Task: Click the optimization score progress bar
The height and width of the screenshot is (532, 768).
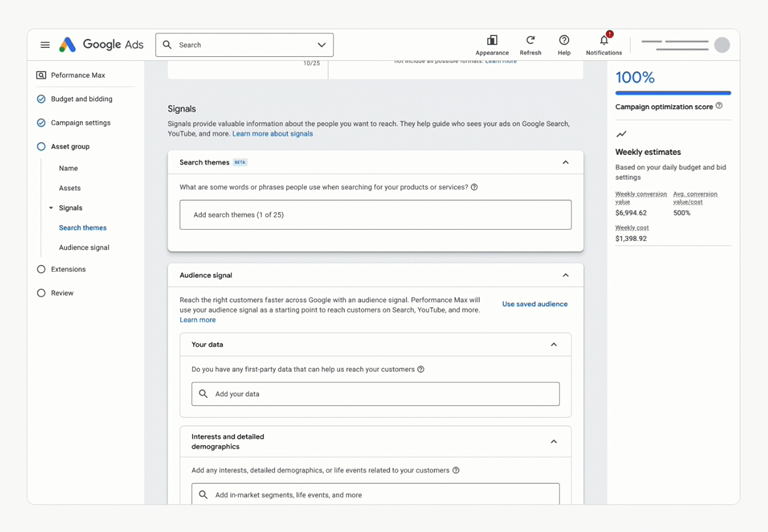Action: coord(672,93)
